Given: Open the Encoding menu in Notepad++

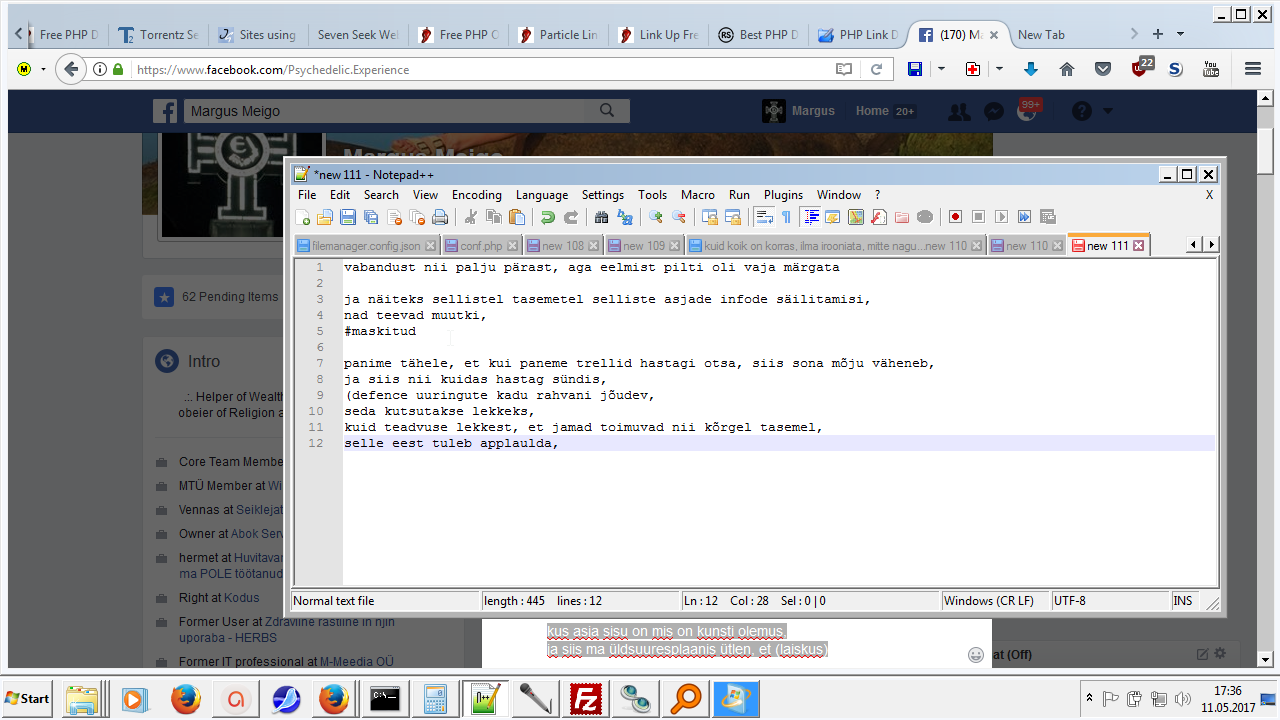Looking at the screenshot, I should 476,195.
